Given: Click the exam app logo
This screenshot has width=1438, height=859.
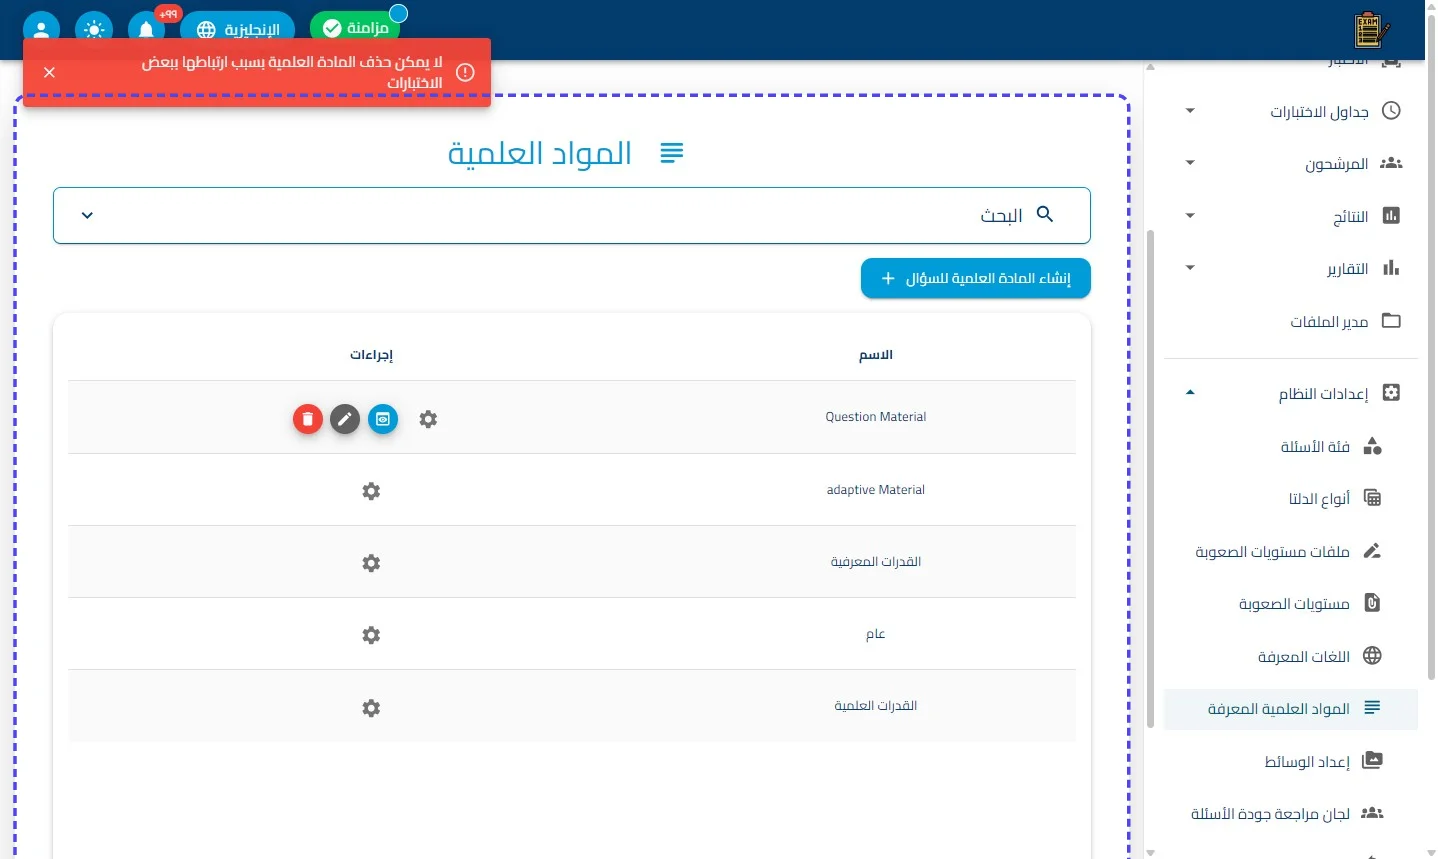Looking at the screenshot, I should click(1371, 30).
